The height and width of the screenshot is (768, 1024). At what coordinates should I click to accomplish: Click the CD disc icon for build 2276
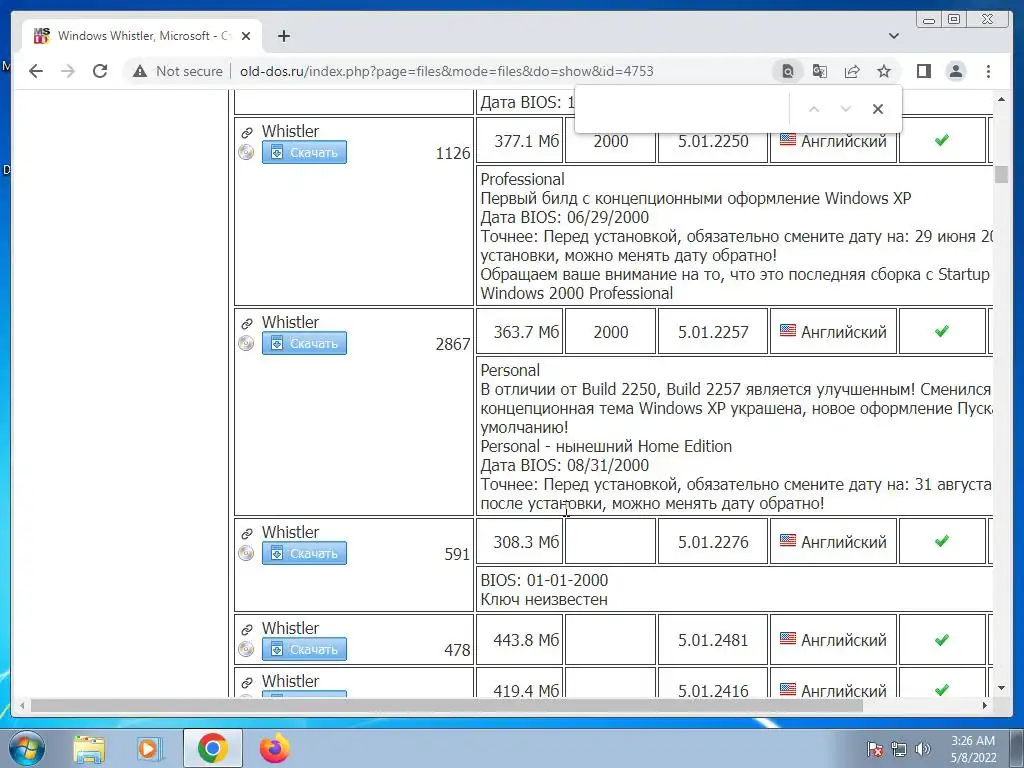(246, 553)
